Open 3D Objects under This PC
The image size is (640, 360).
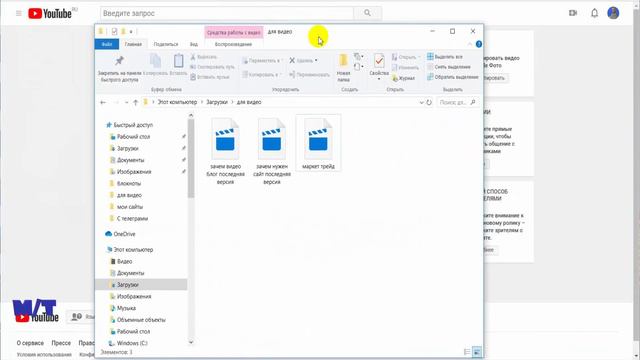point(138,320)
